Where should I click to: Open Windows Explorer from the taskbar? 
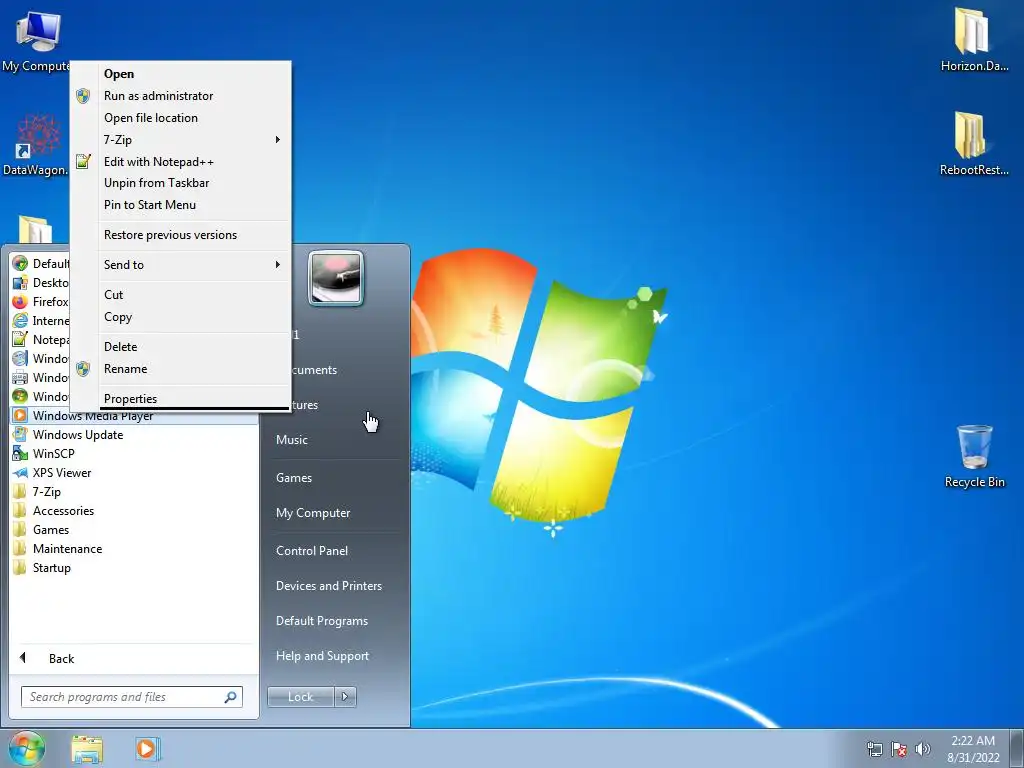coord(87,749)
